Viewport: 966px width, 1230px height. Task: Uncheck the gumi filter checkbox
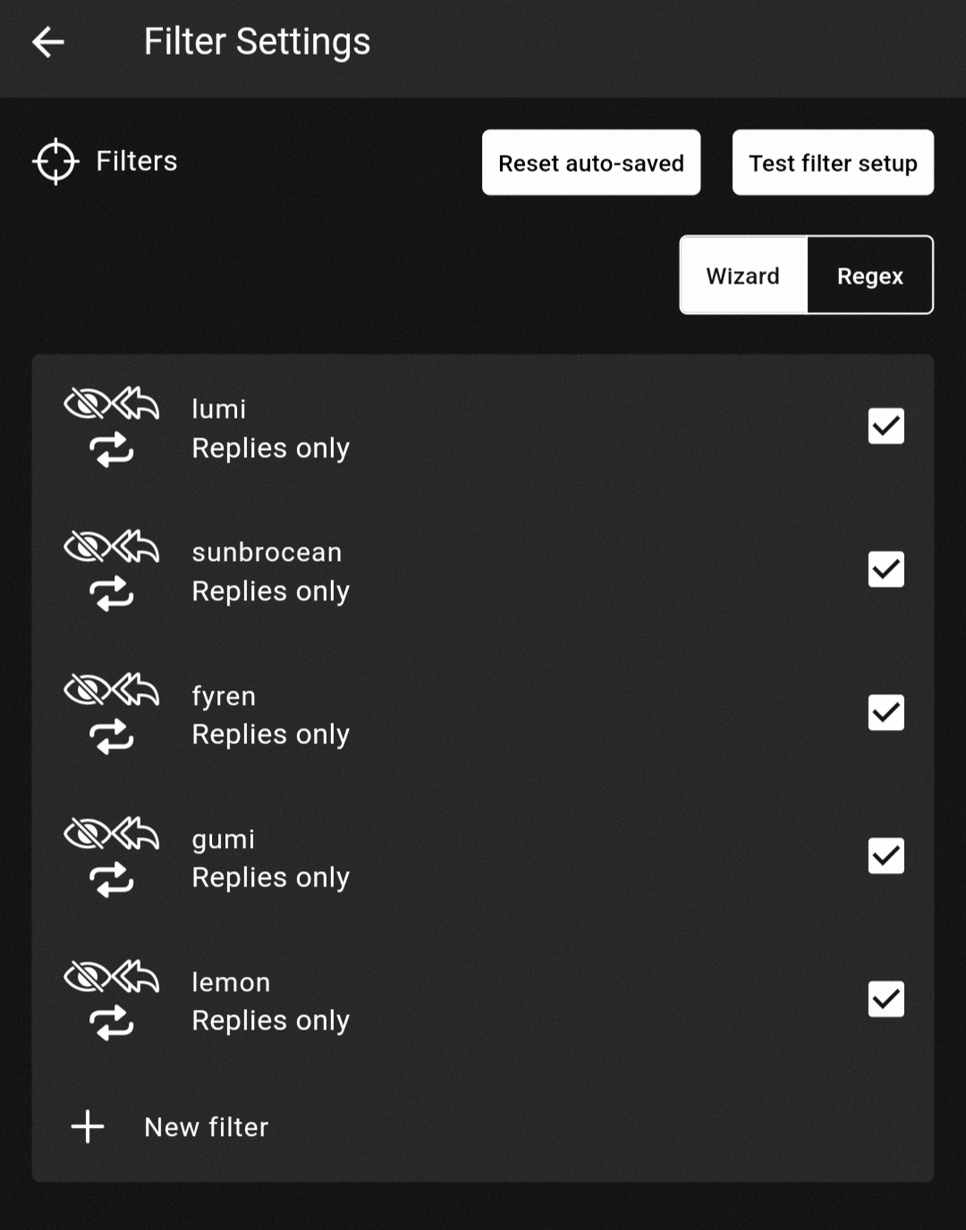tap(886, 856)
